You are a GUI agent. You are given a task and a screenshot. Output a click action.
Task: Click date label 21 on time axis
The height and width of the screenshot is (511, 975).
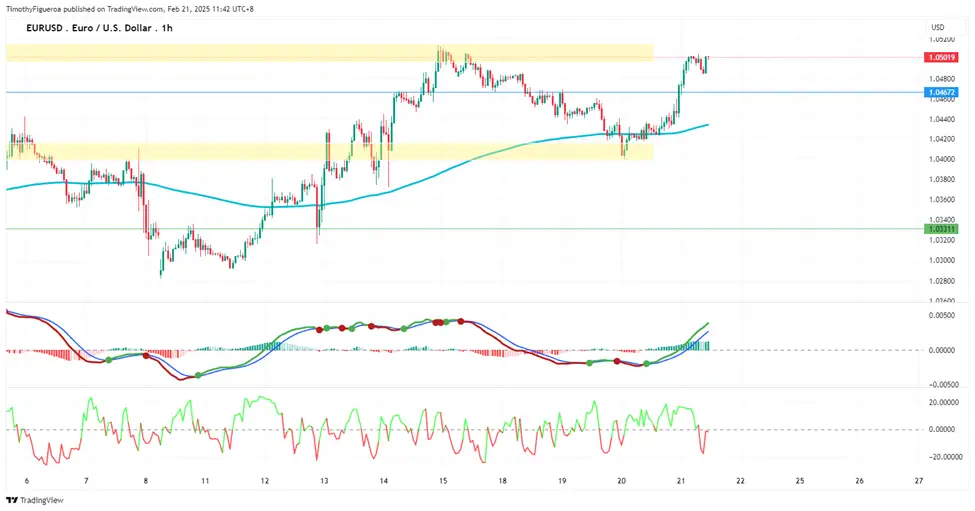681,481
